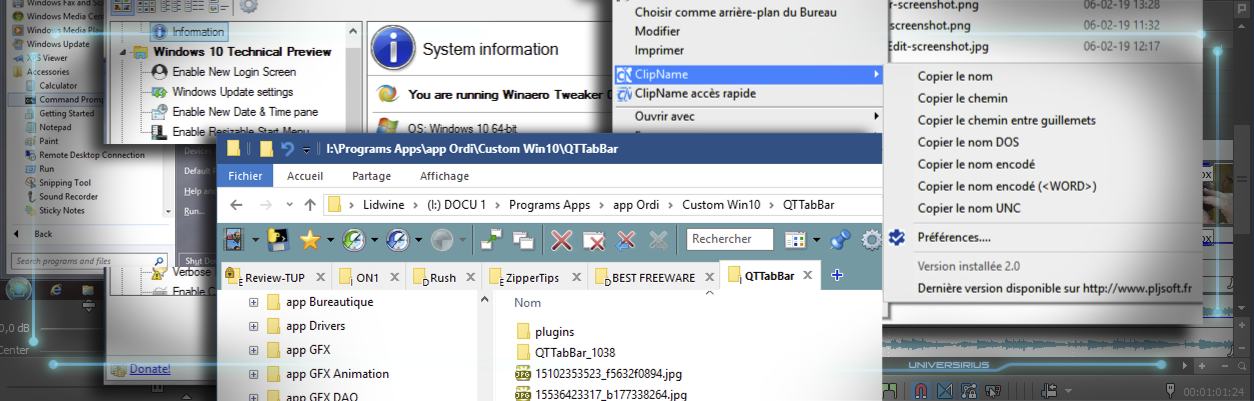Click the Donate! link
Viewport: 1254px width, 401px height.
[150, 369]
